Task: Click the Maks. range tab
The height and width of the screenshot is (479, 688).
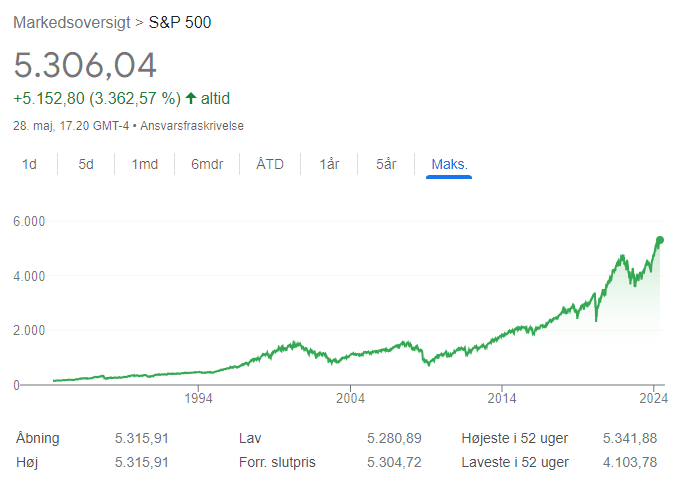Action: pos(449,164)
